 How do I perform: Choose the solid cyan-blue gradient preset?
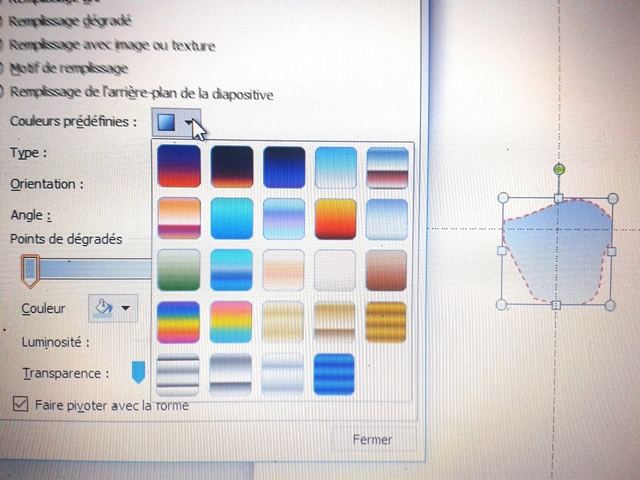231,217
